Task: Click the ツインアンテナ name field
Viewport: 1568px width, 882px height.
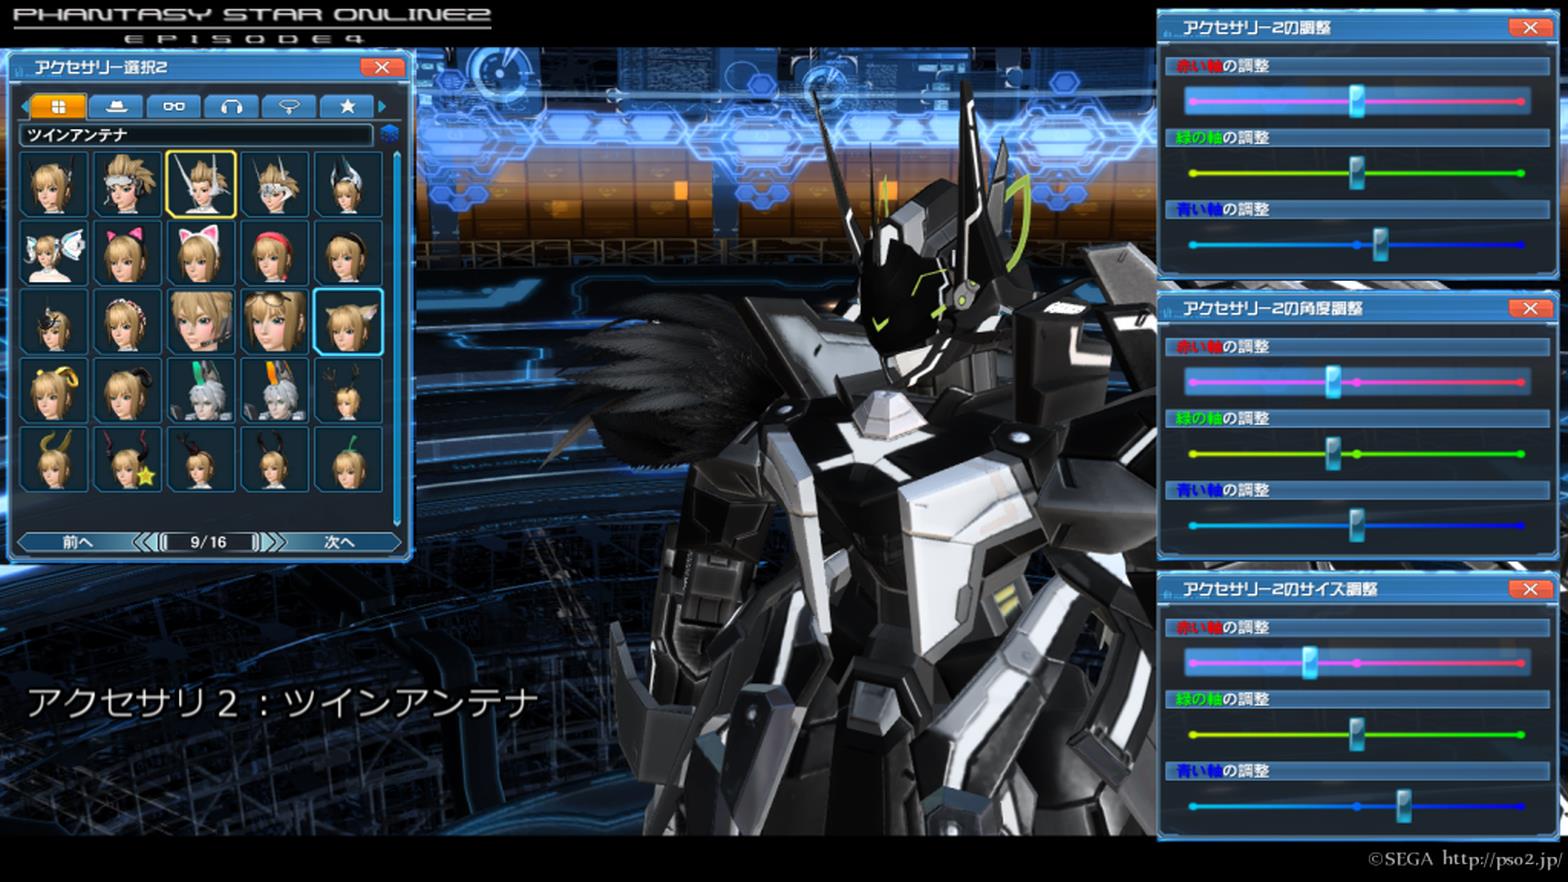Action: [196, 134]
